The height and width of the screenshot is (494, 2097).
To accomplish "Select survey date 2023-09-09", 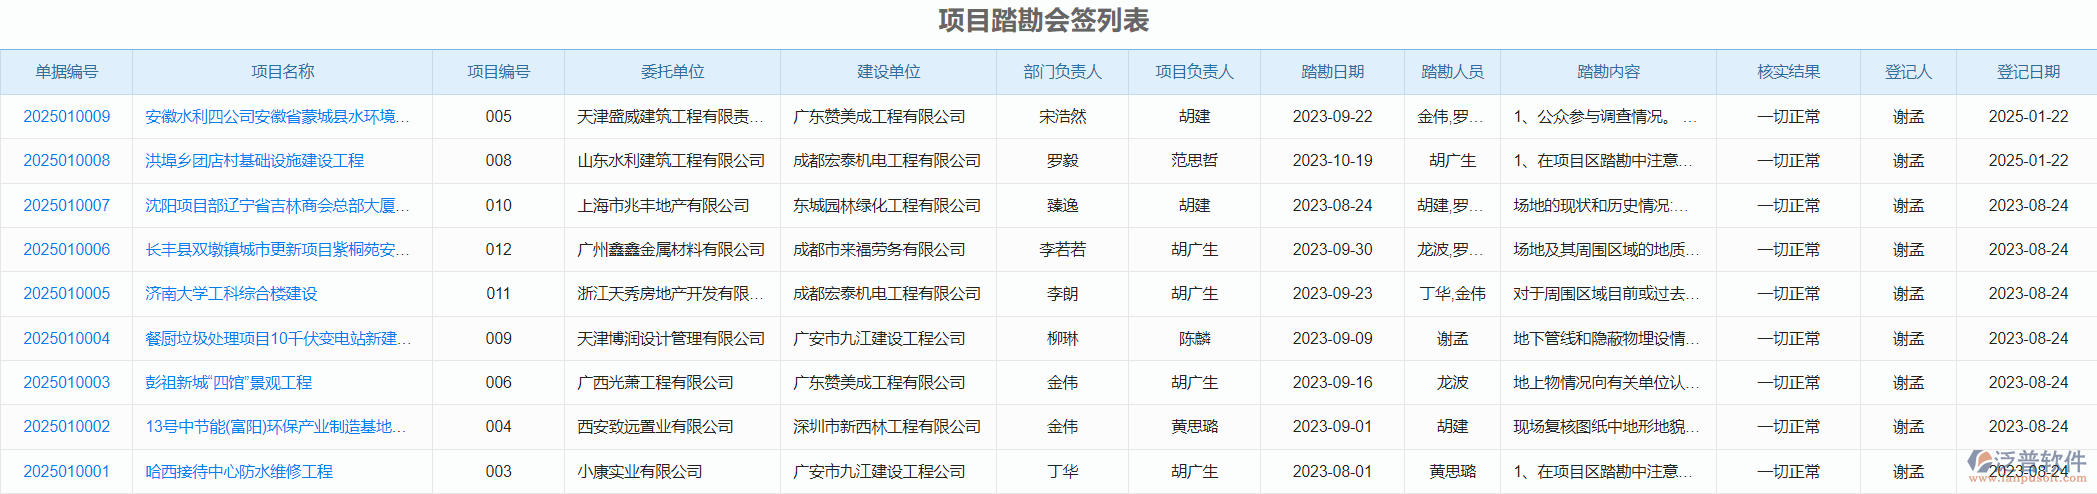I will pos(1333,339).
